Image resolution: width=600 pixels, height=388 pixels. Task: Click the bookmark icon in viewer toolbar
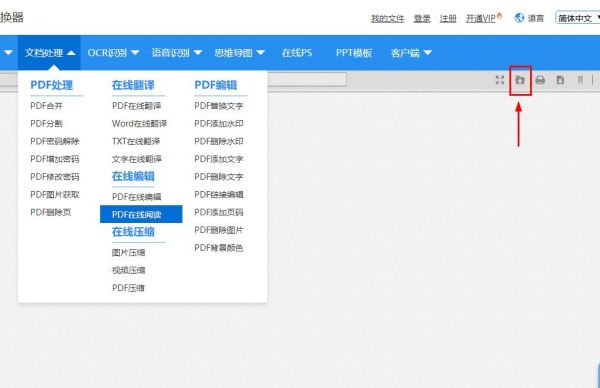coord(580,80)
